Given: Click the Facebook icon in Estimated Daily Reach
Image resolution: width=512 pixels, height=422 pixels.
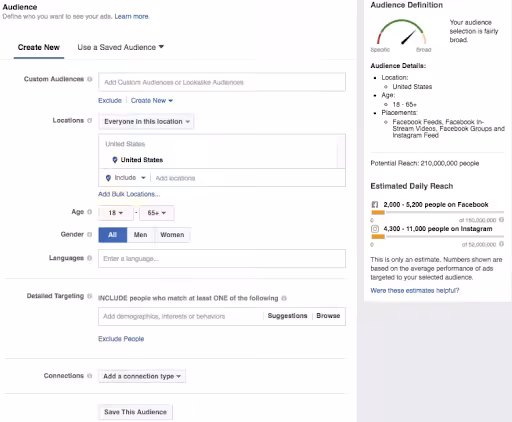Looking at the screenshot, I should [x=375, y=204].
